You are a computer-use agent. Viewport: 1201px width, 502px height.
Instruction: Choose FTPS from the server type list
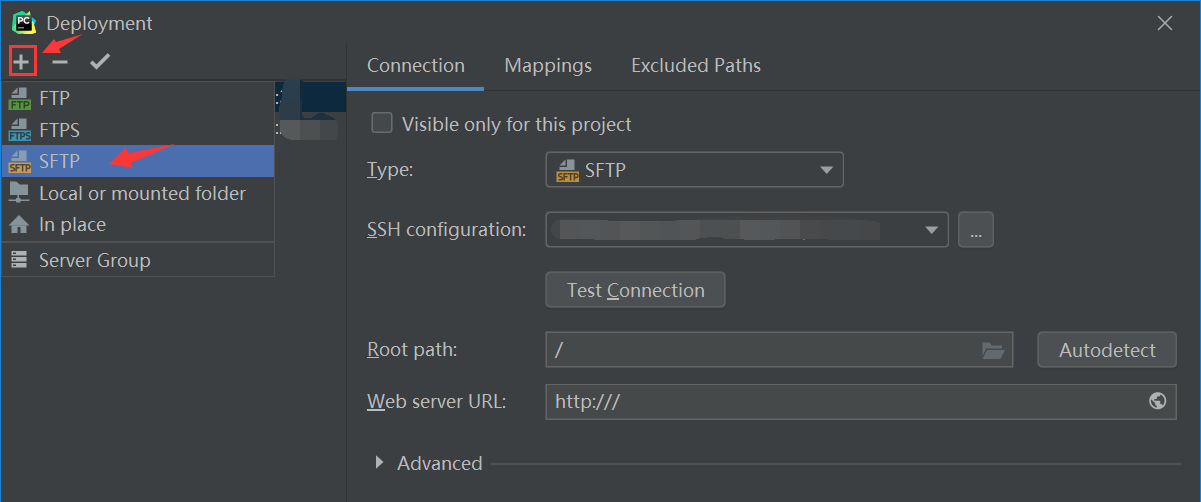137,130
